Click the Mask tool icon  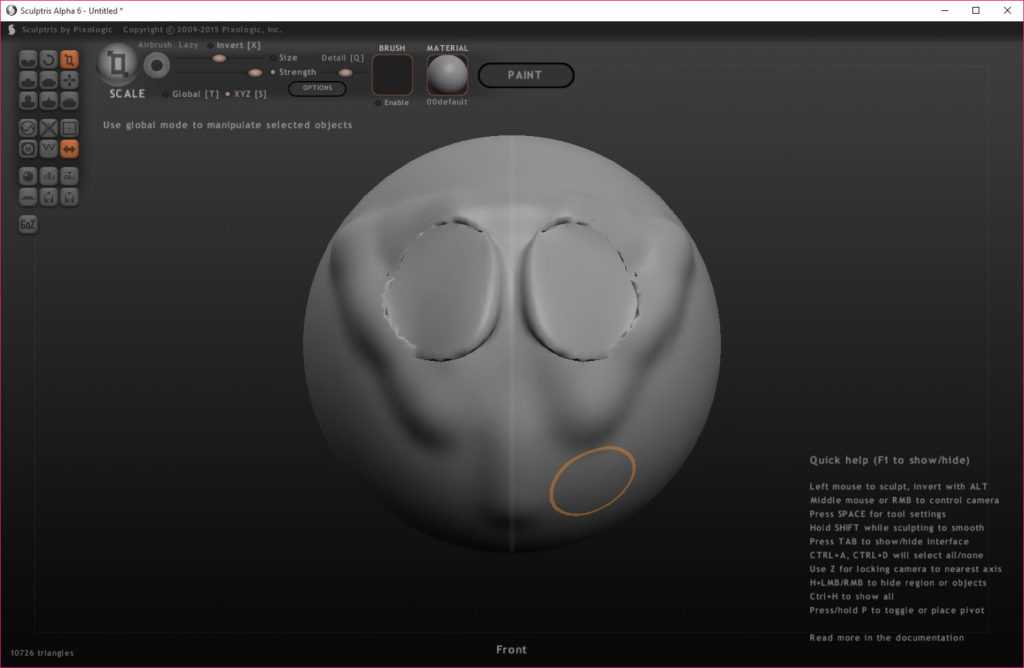pyautogui.click(x=27, y=149)
